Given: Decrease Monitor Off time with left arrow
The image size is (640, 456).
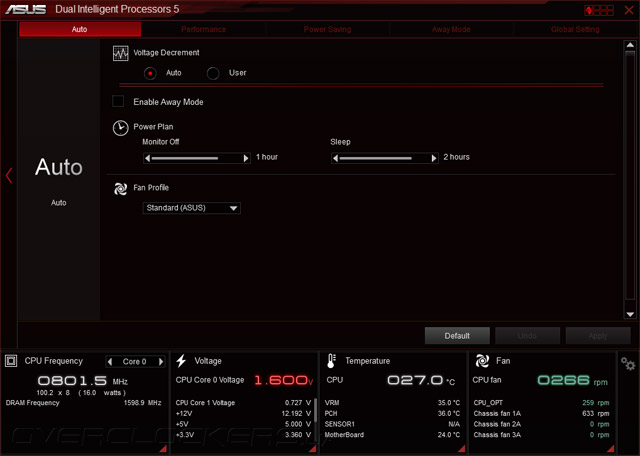Looking at the screenshot, I should pos(147,158).
